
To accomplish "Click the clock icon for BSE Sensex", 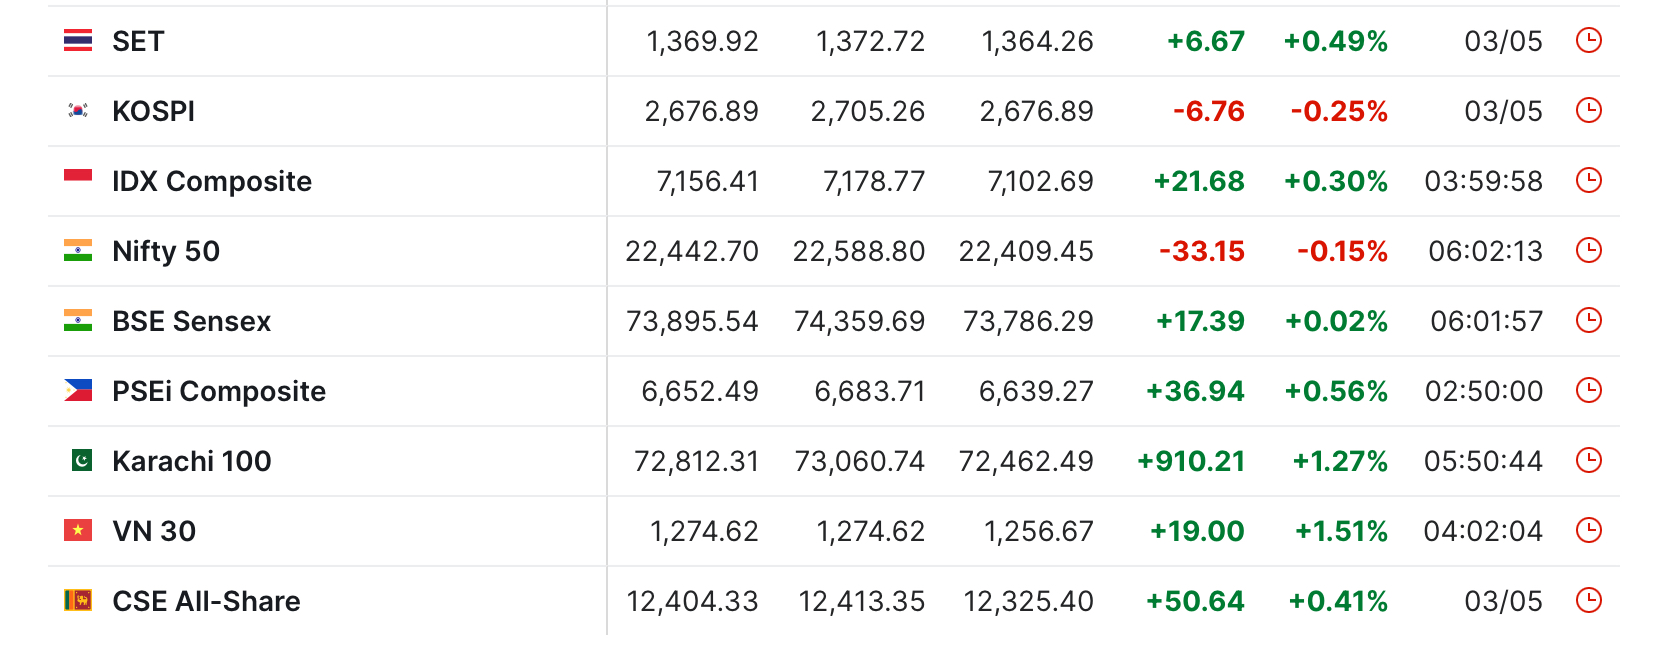I will [x=1588, y=320].
